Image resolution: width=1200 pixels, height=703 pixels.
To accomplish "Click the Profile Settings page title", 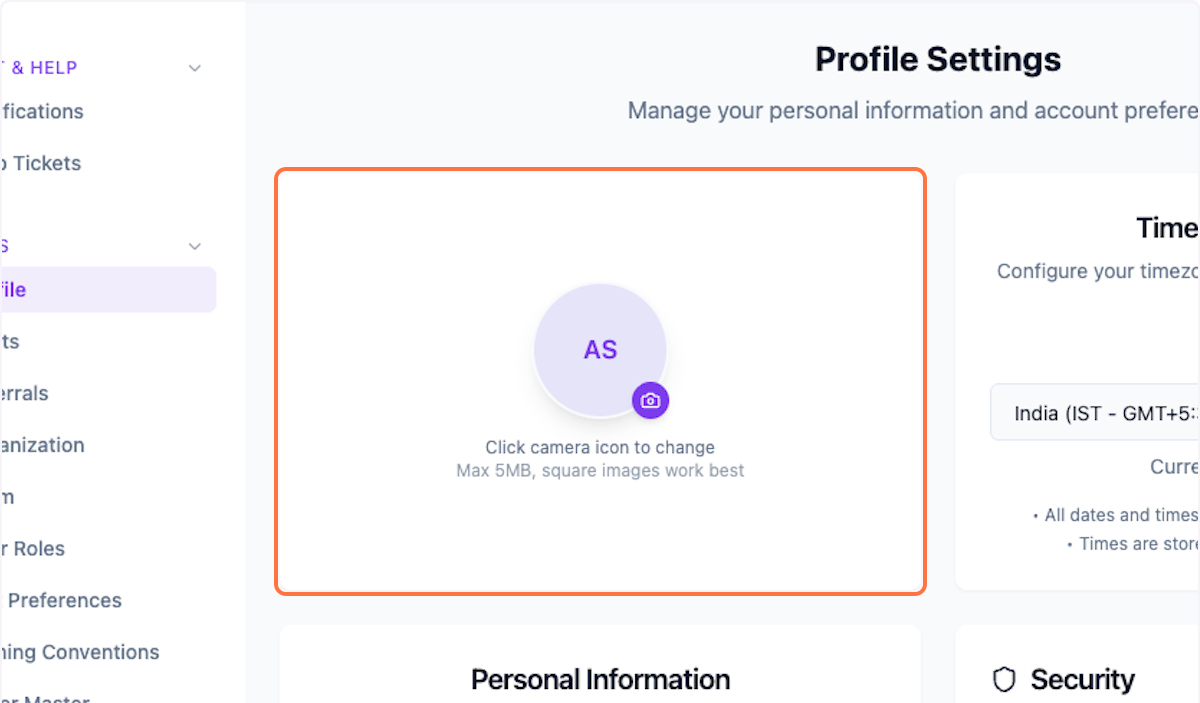I will [x=938, y=59].
